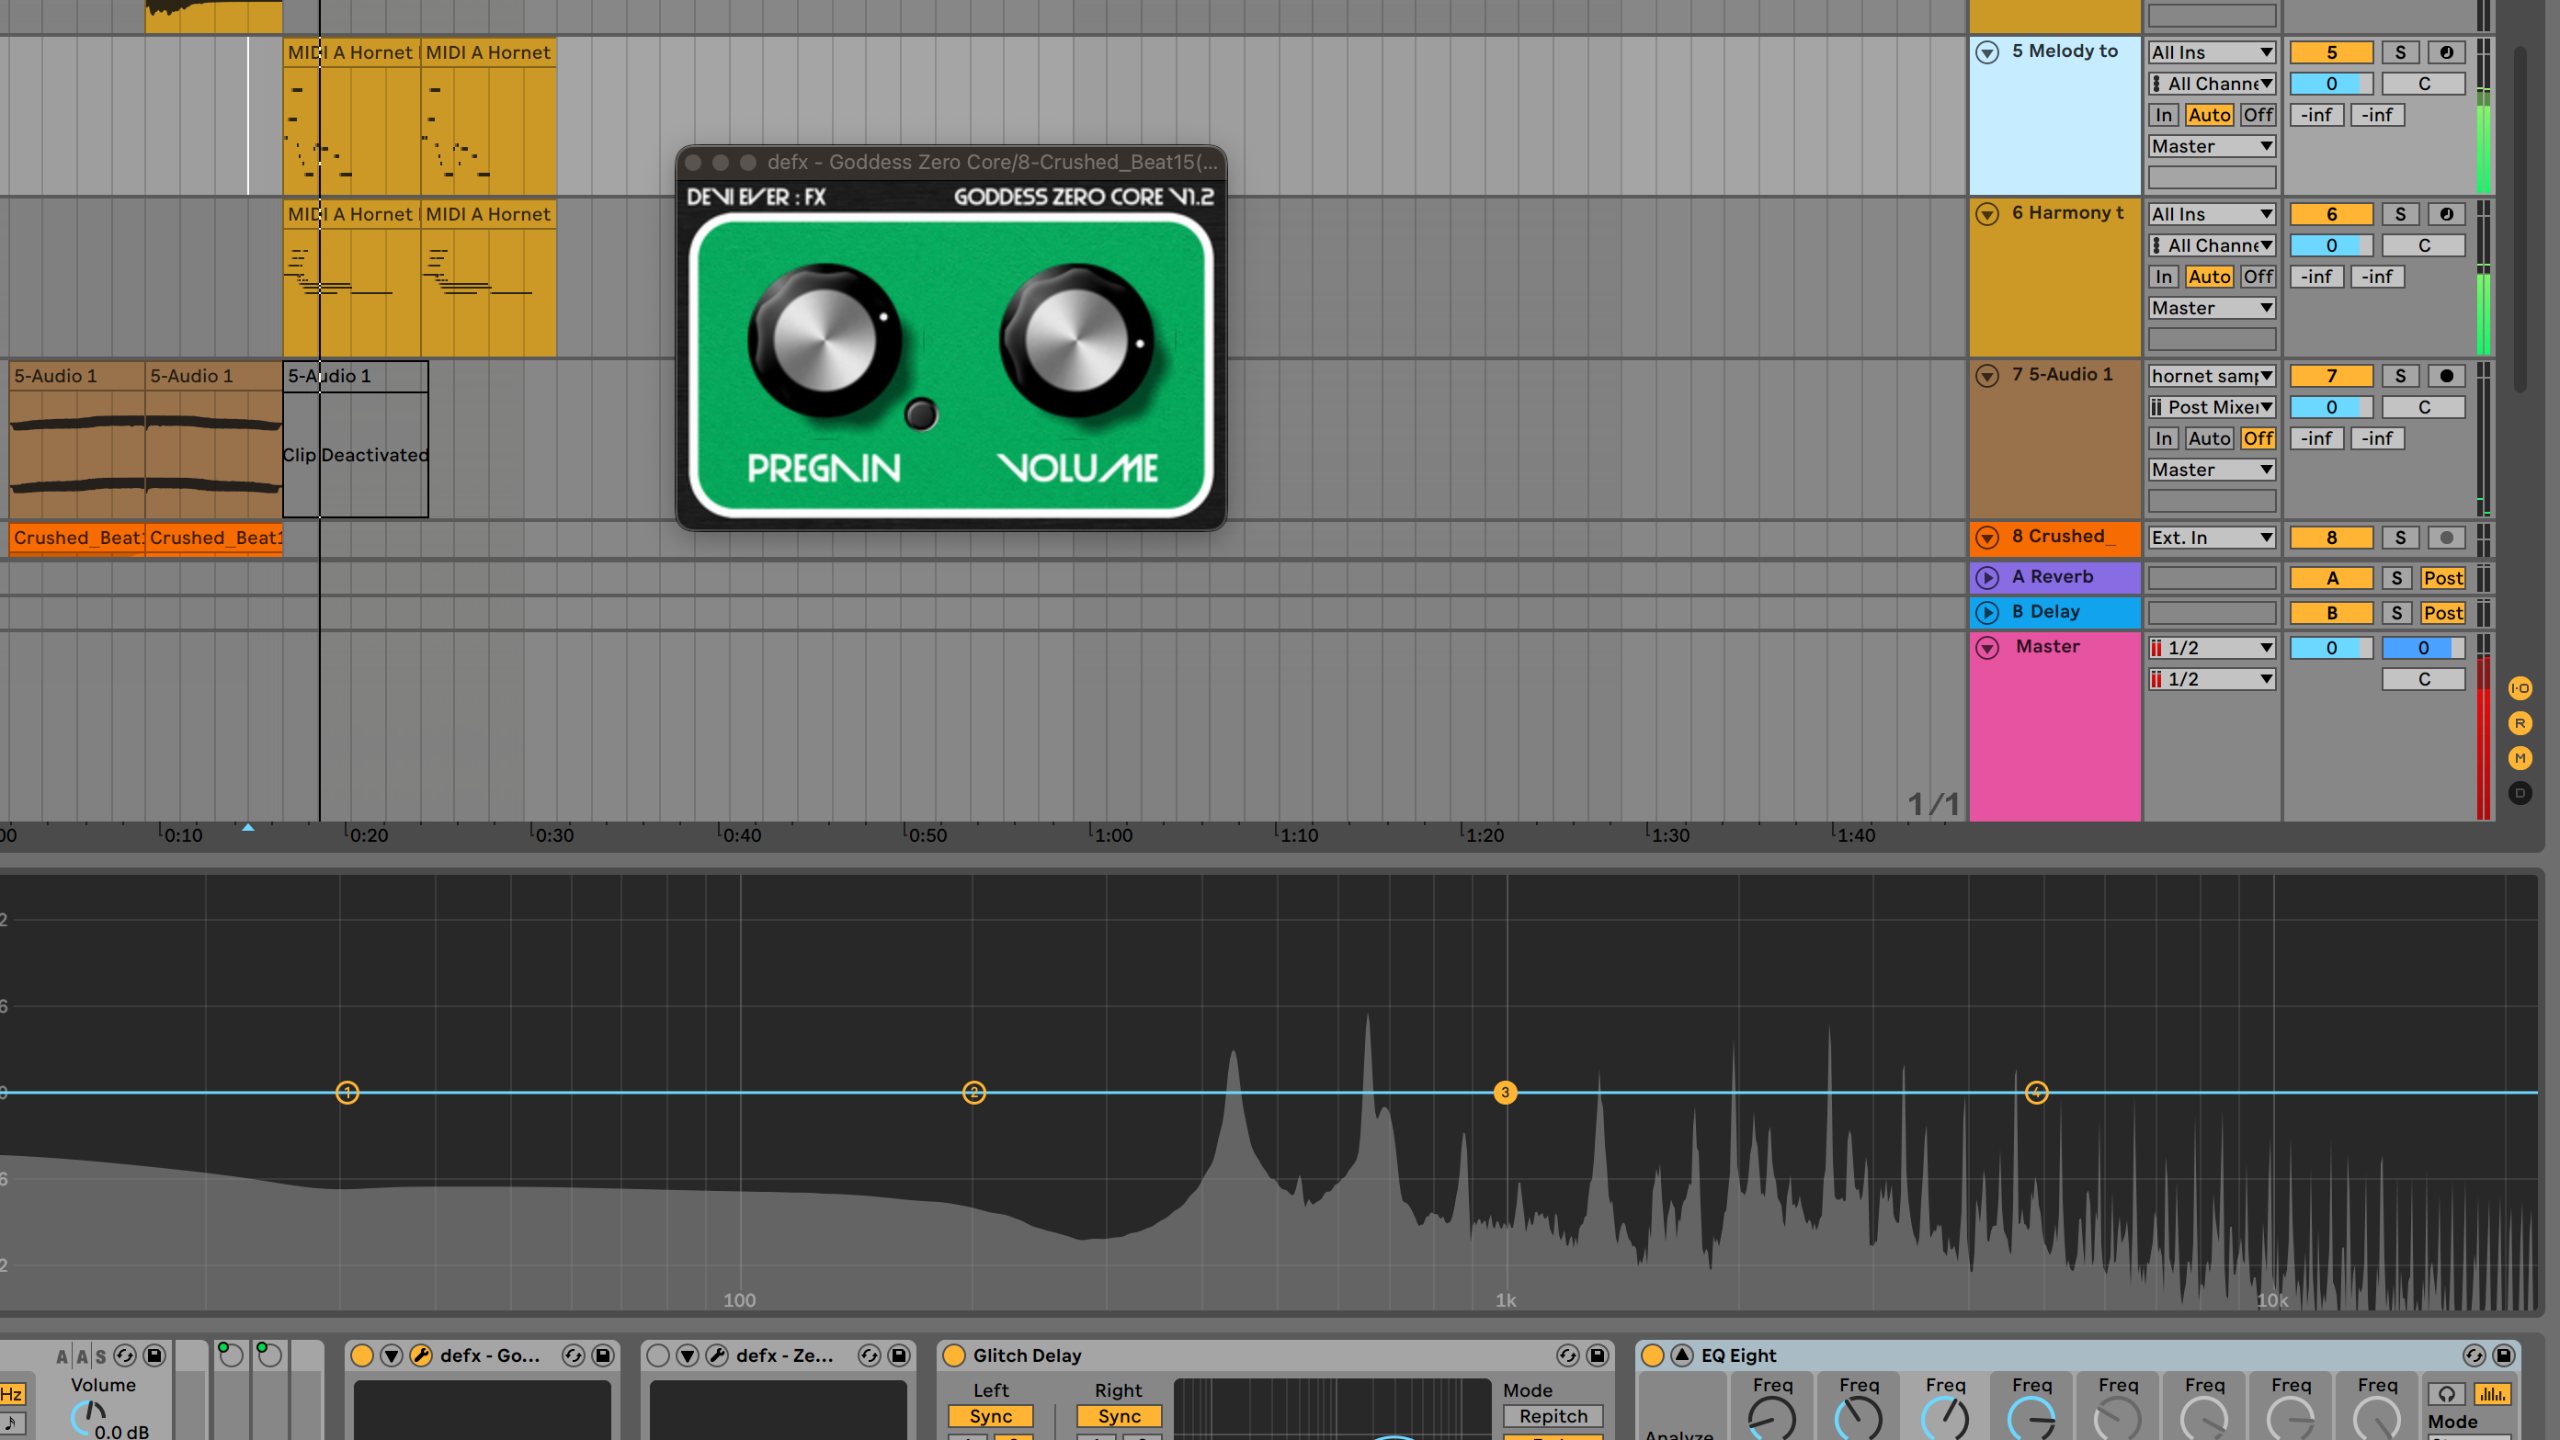Click the track 5 pan field showing C
The height and width of the screenshot is (1440, 2560).
click(x=2423, y=84)
